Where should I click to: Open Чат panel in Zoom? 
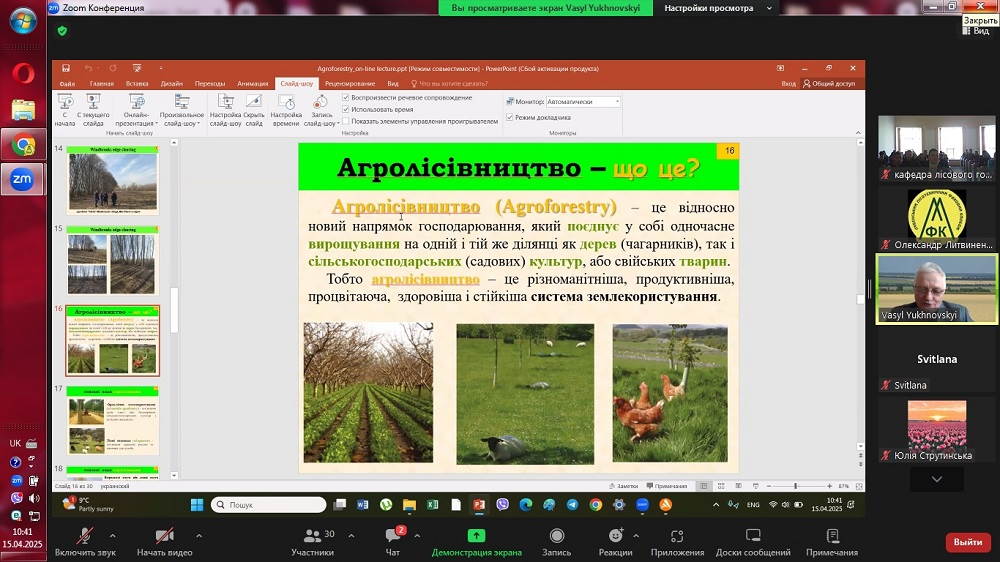point(393,542)
